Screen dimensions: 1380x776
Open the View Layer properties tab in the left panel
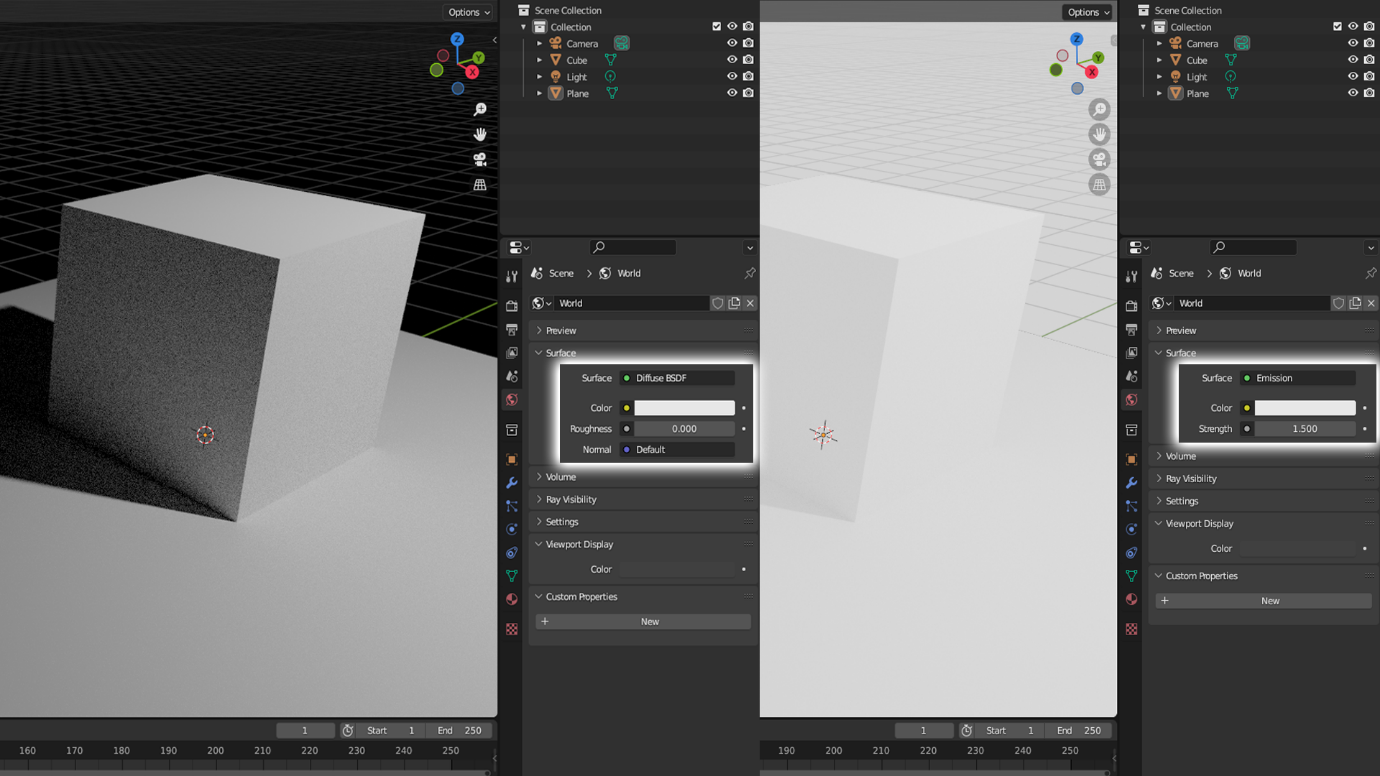click(x=512, y=353)
